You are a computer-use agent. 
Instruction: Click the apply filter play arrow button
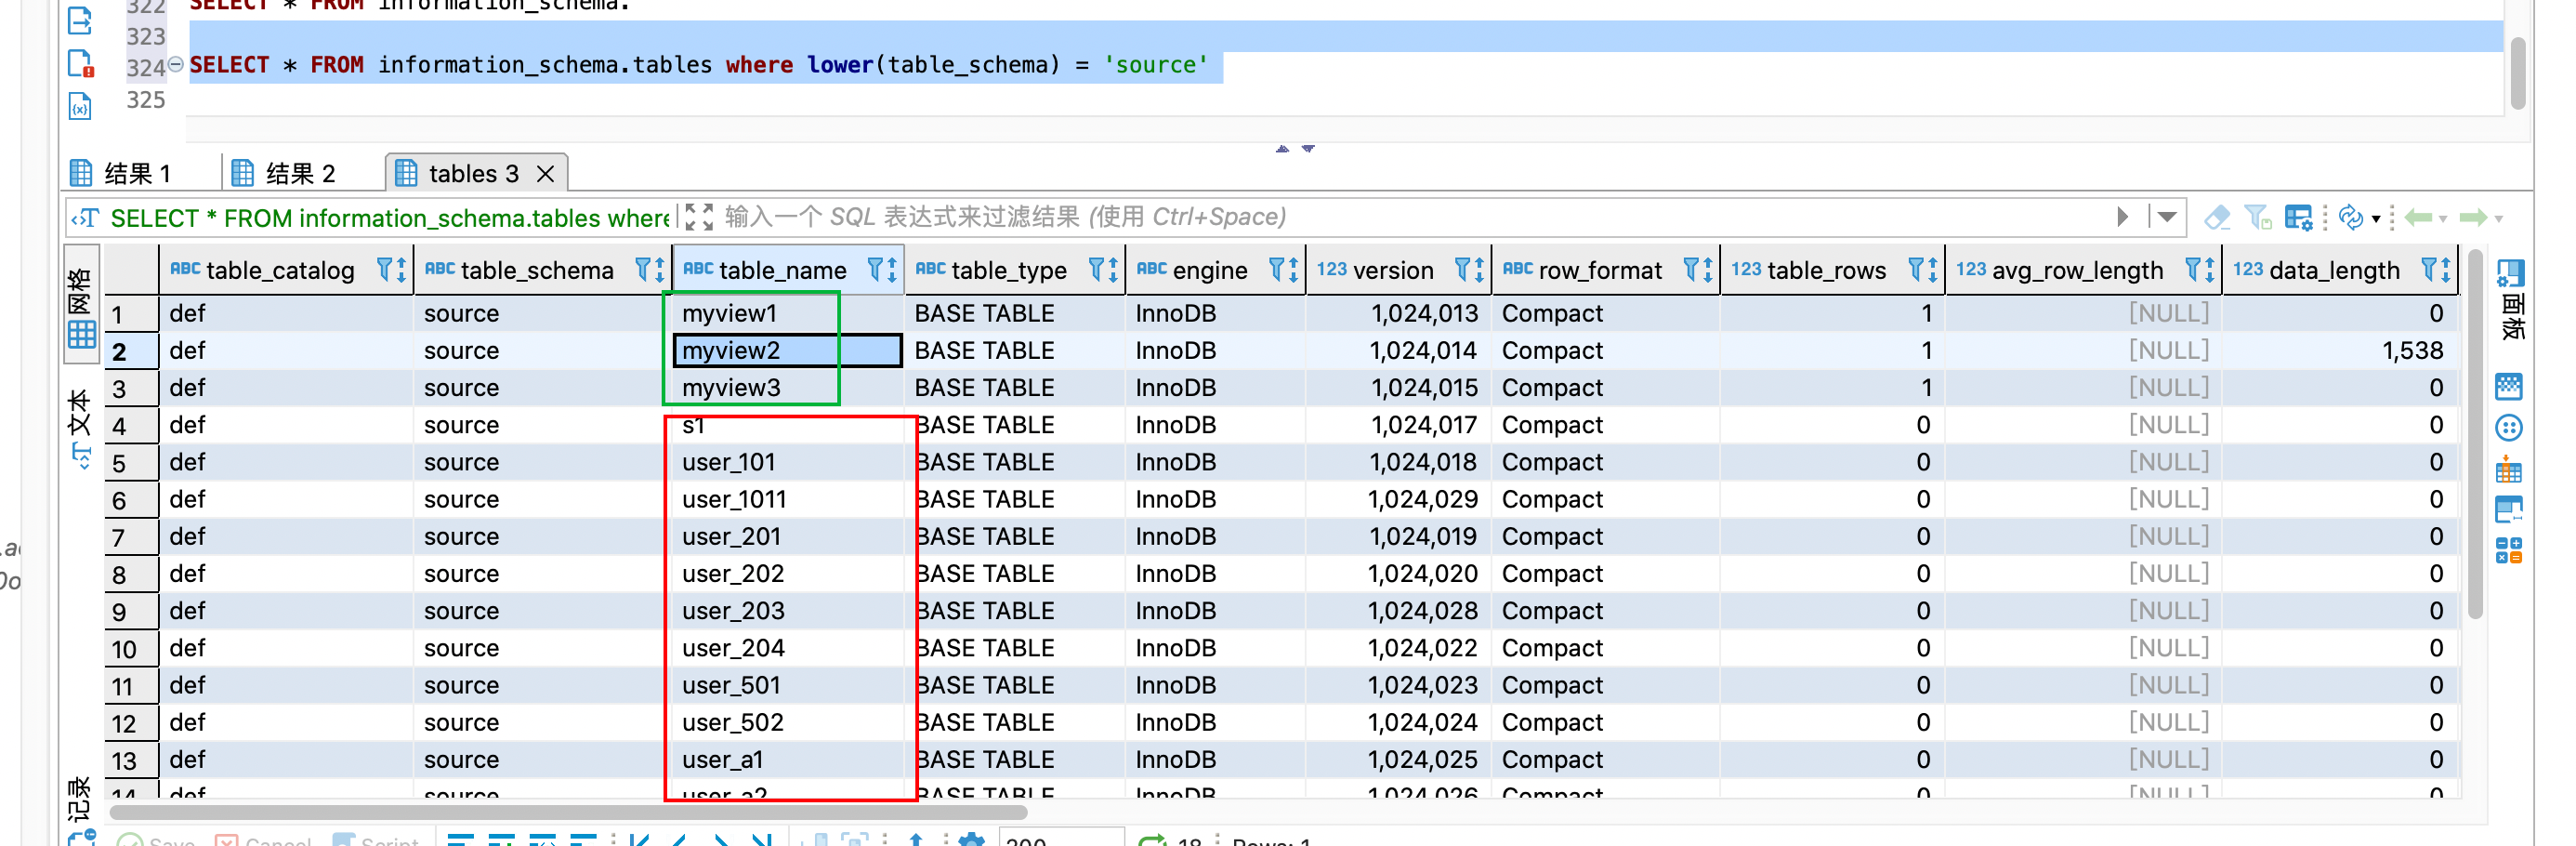pos(2123,217)
